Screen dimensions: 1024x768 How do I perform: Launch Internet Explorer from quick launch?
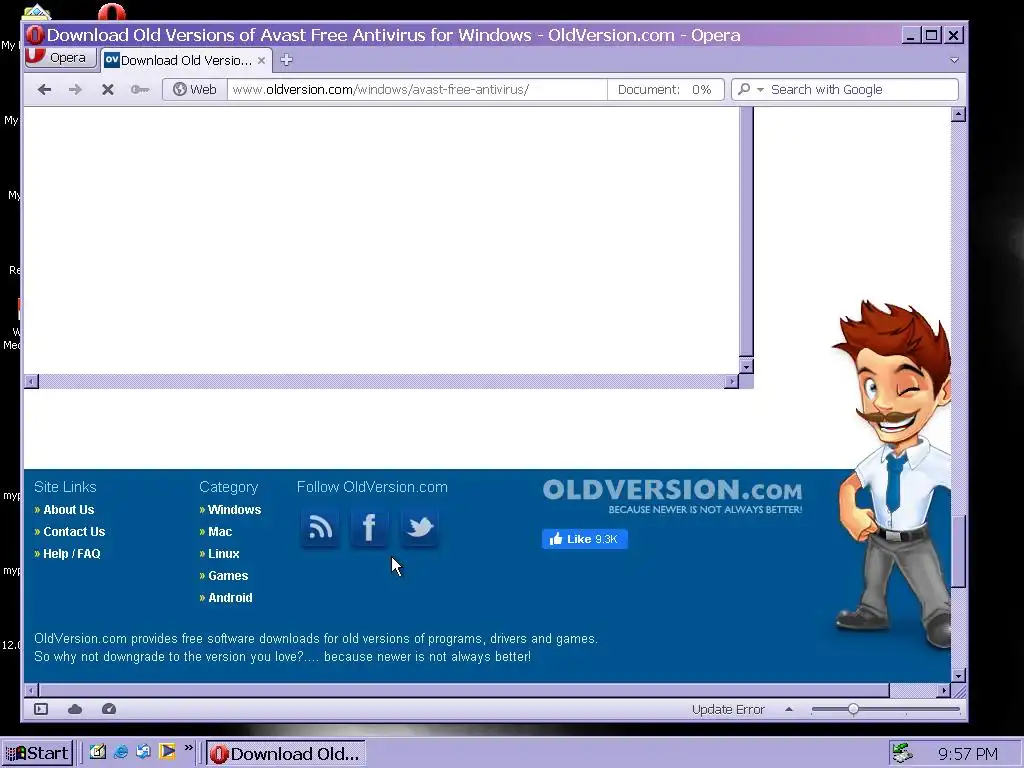point(121,752)
